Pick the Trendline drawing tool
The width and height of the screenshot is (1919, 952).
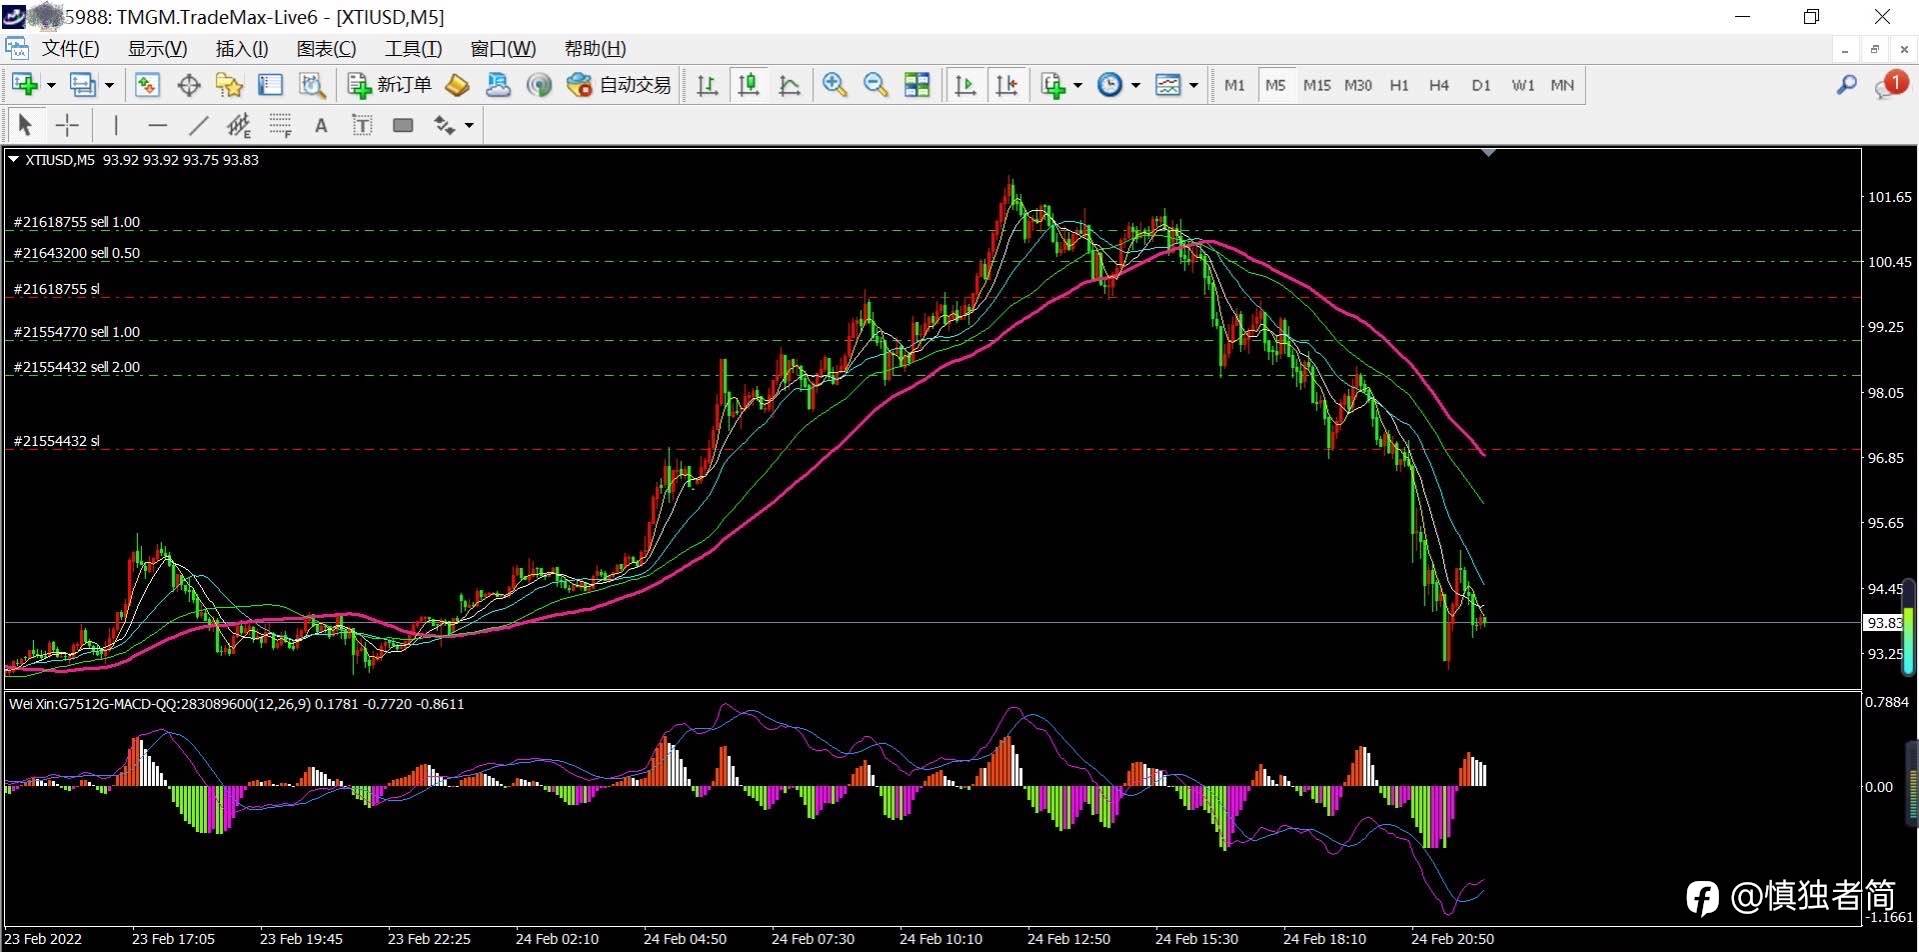pyautogui.click(x=199, y=126)
